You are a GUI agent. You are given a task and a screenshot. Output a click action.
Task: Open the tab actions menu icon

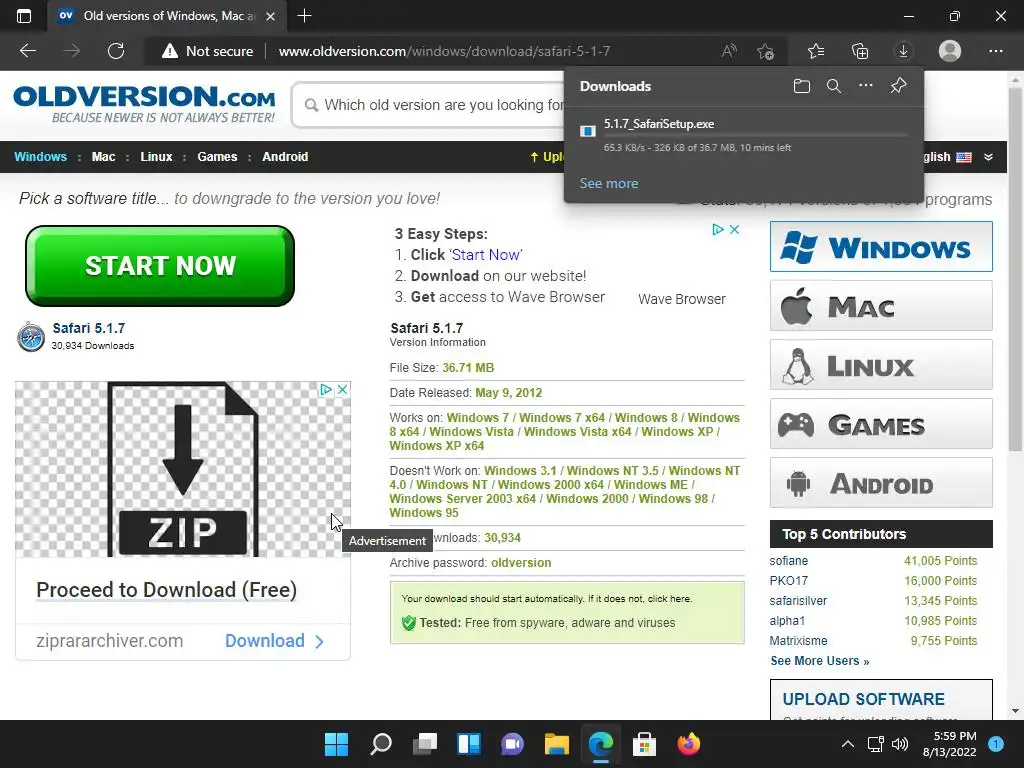click(24, 16)
